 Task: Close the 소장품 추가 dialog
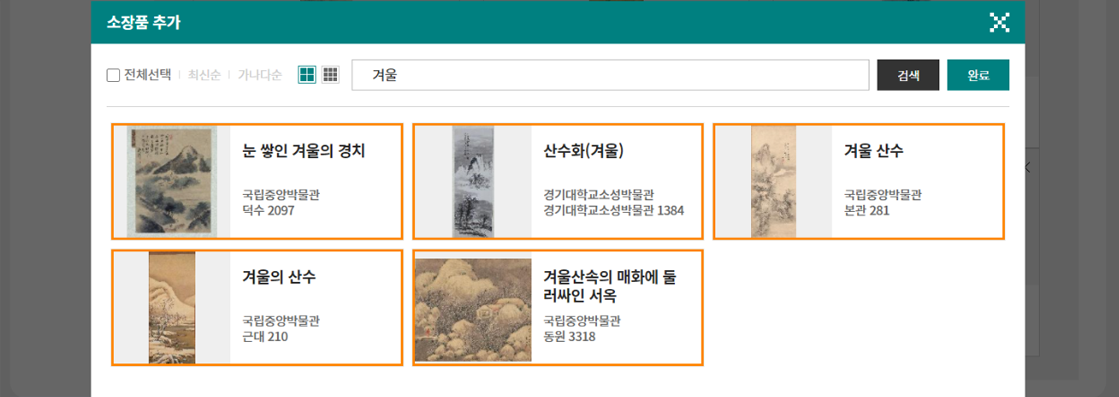(1000, 22)
